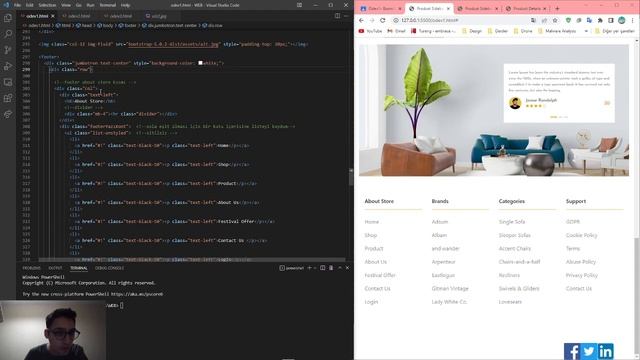Image resolution: width=640 pixels, height=360 pixels.
Task: Open a new Chrome tab
Action: (x=557, y=8)
